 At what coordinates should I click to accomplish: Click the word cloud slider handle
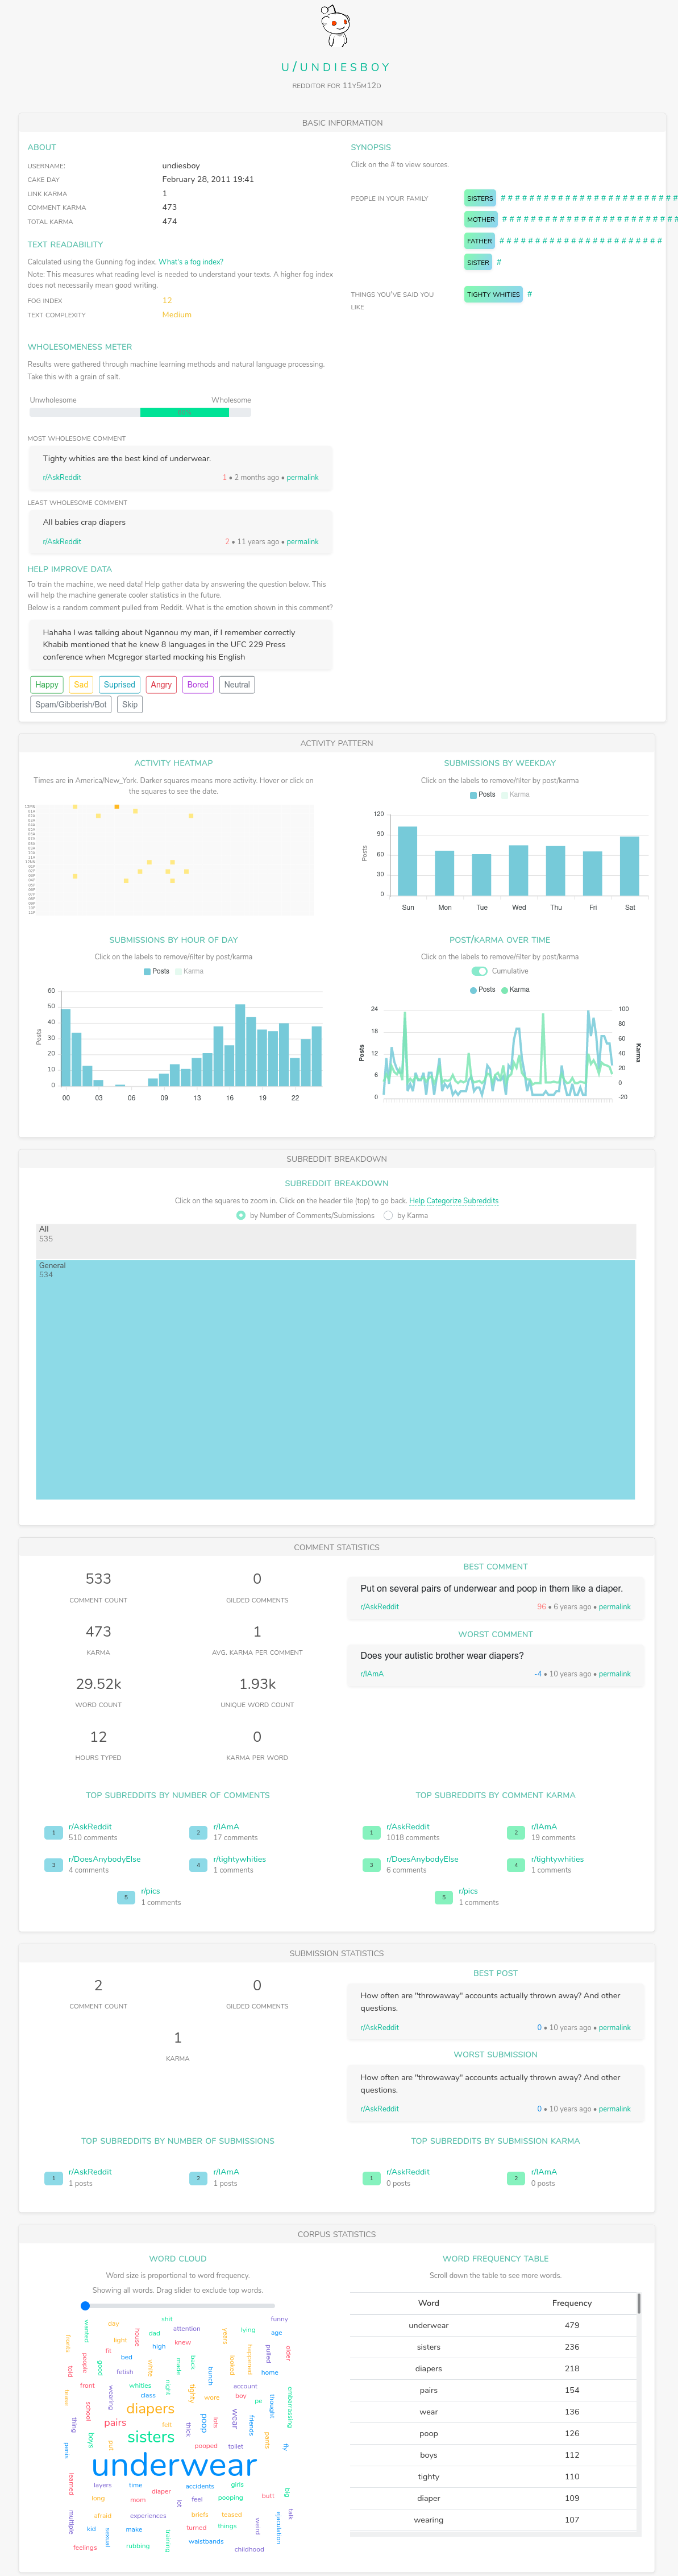tap(85, 2306)
